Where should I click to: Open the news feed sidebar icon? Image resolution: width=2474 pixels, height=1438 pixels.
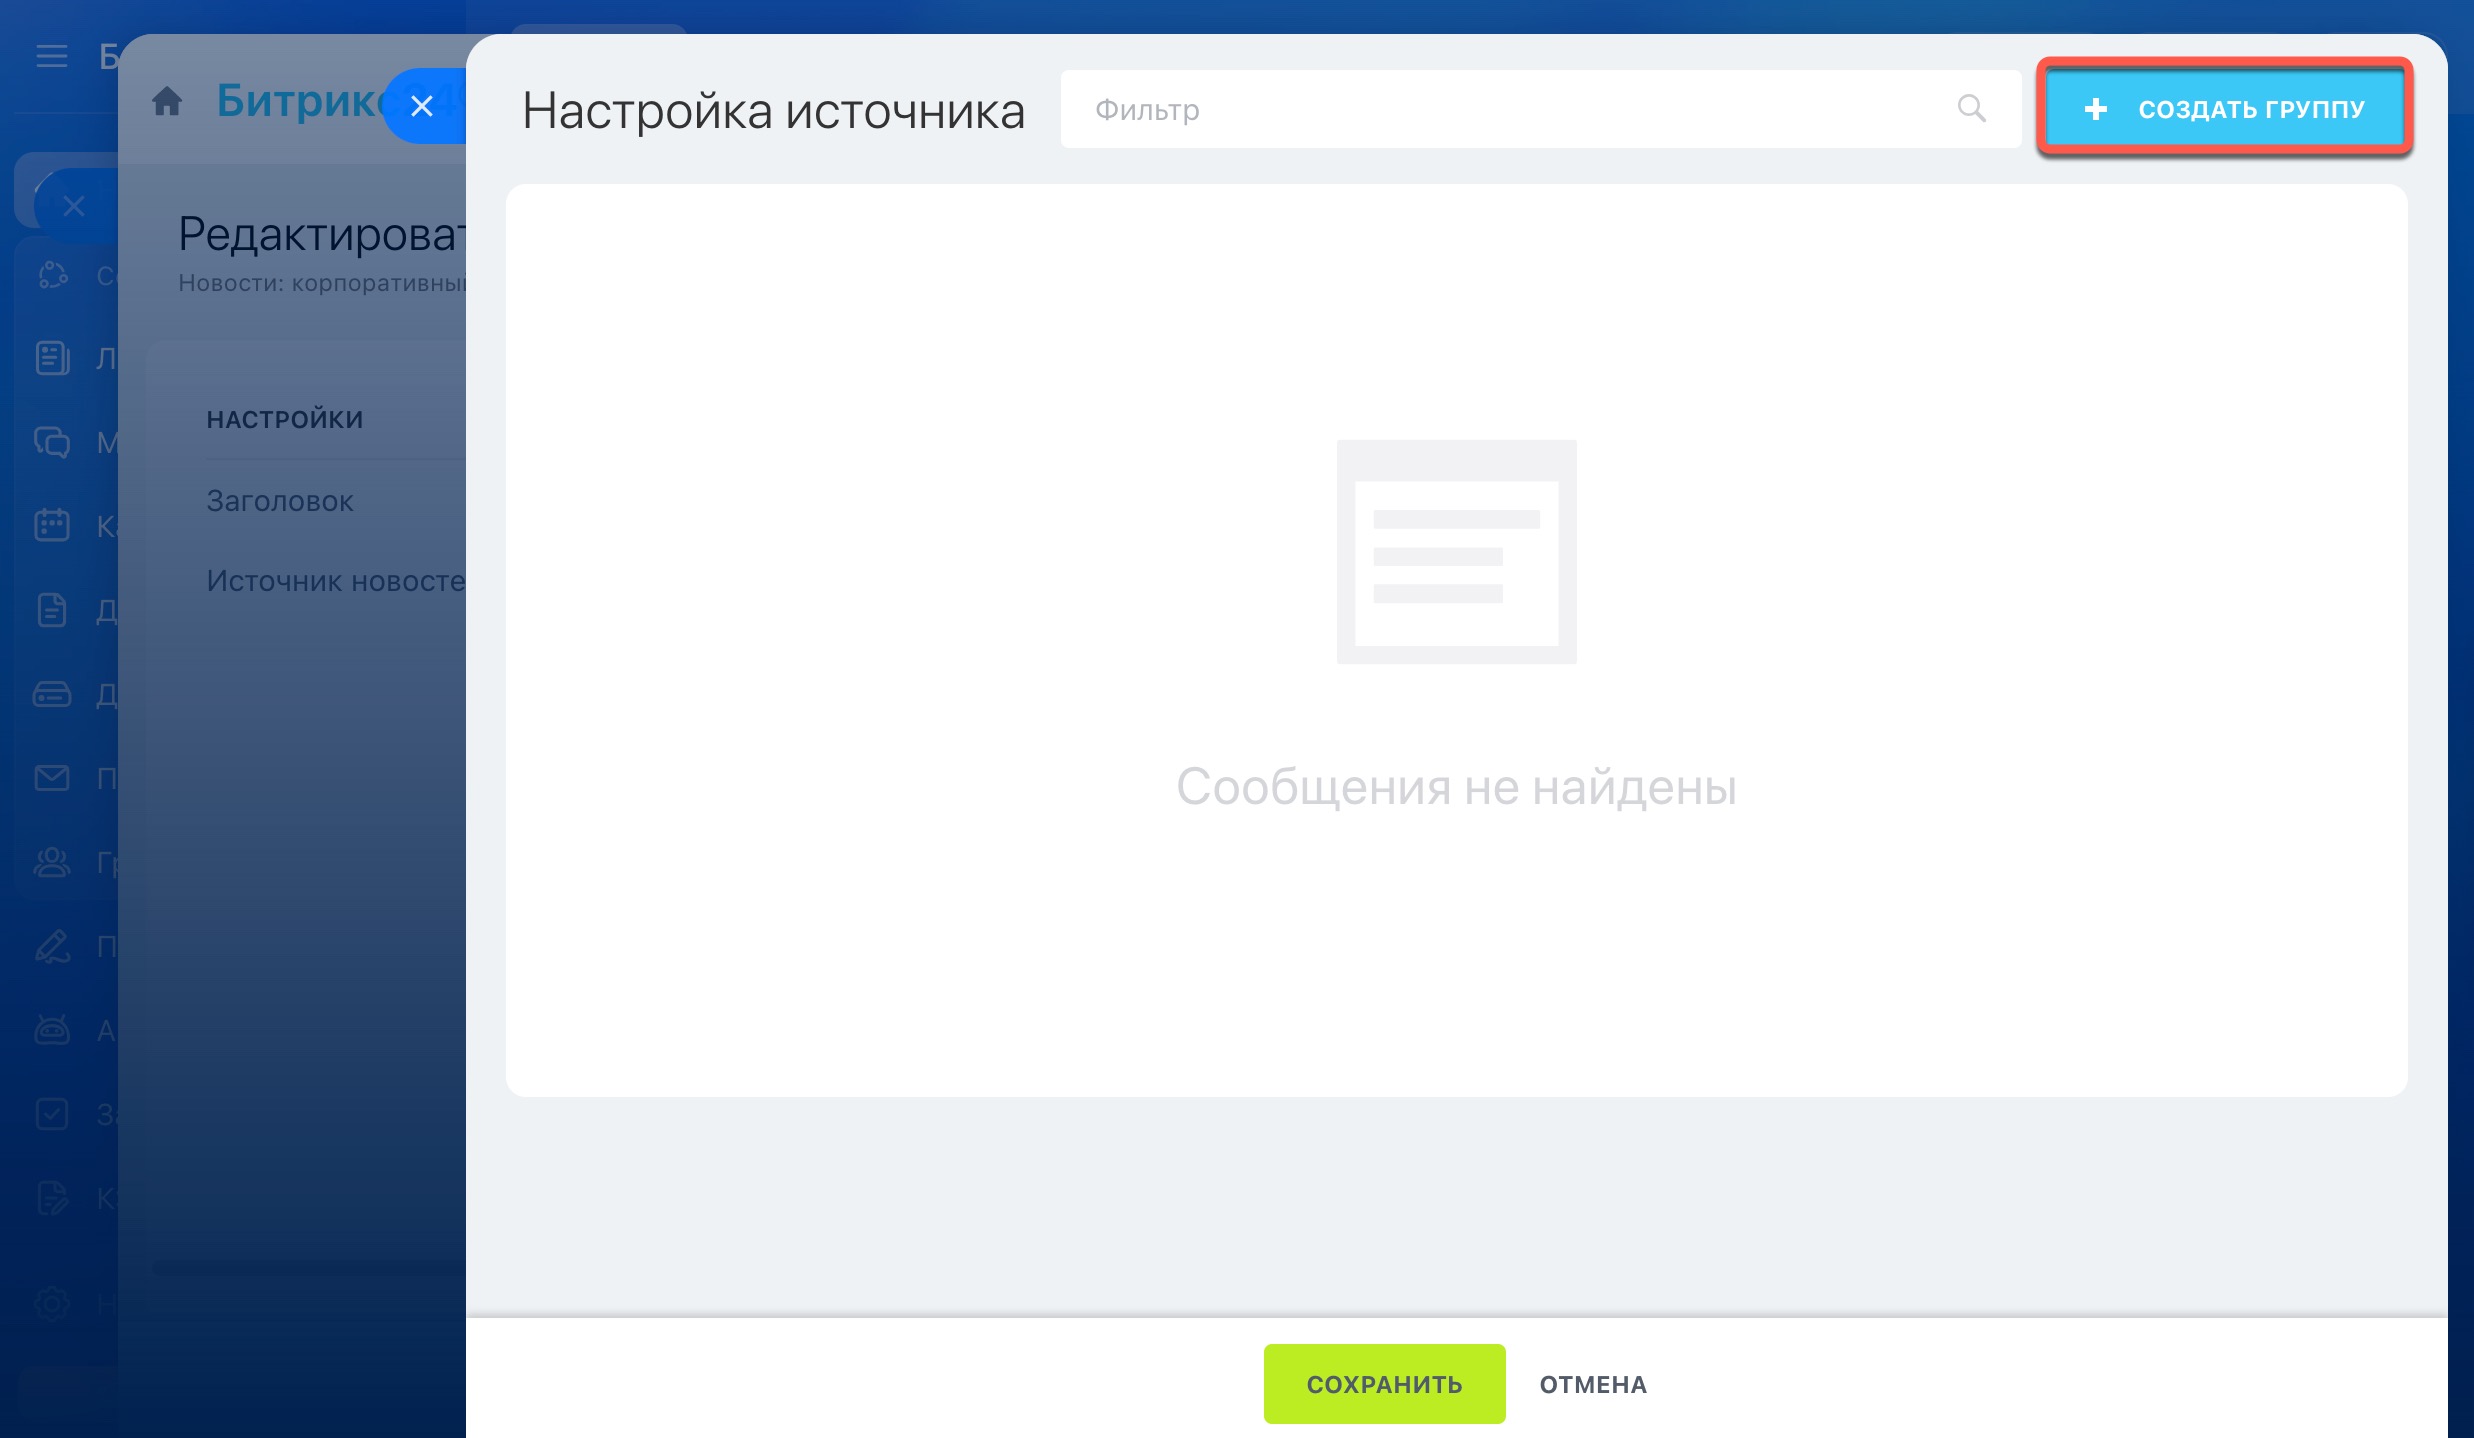52,357
